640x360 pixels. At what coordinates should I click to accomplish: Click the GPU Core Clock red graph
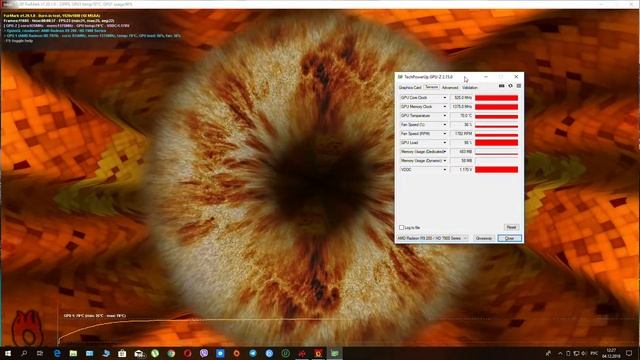496,98
